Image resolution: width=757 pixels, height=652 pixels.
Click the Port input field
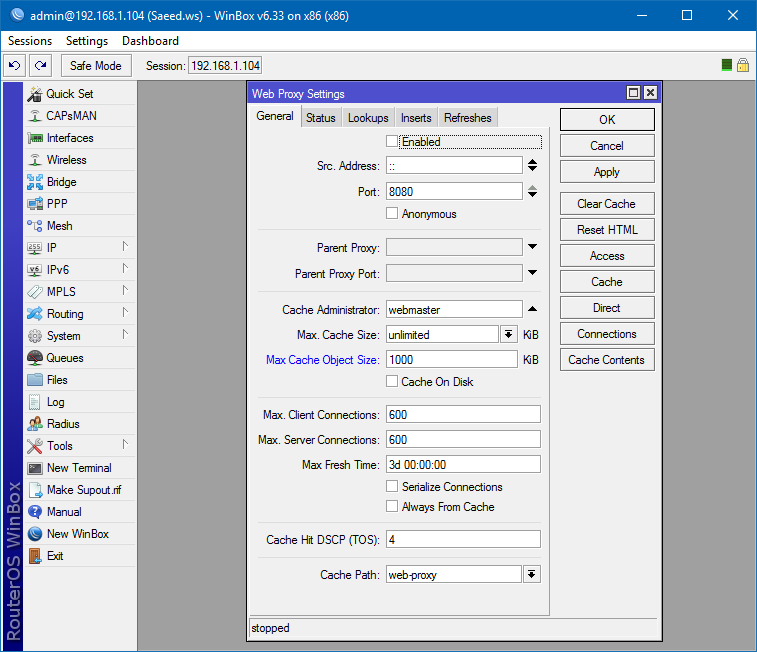click(454, 192)
